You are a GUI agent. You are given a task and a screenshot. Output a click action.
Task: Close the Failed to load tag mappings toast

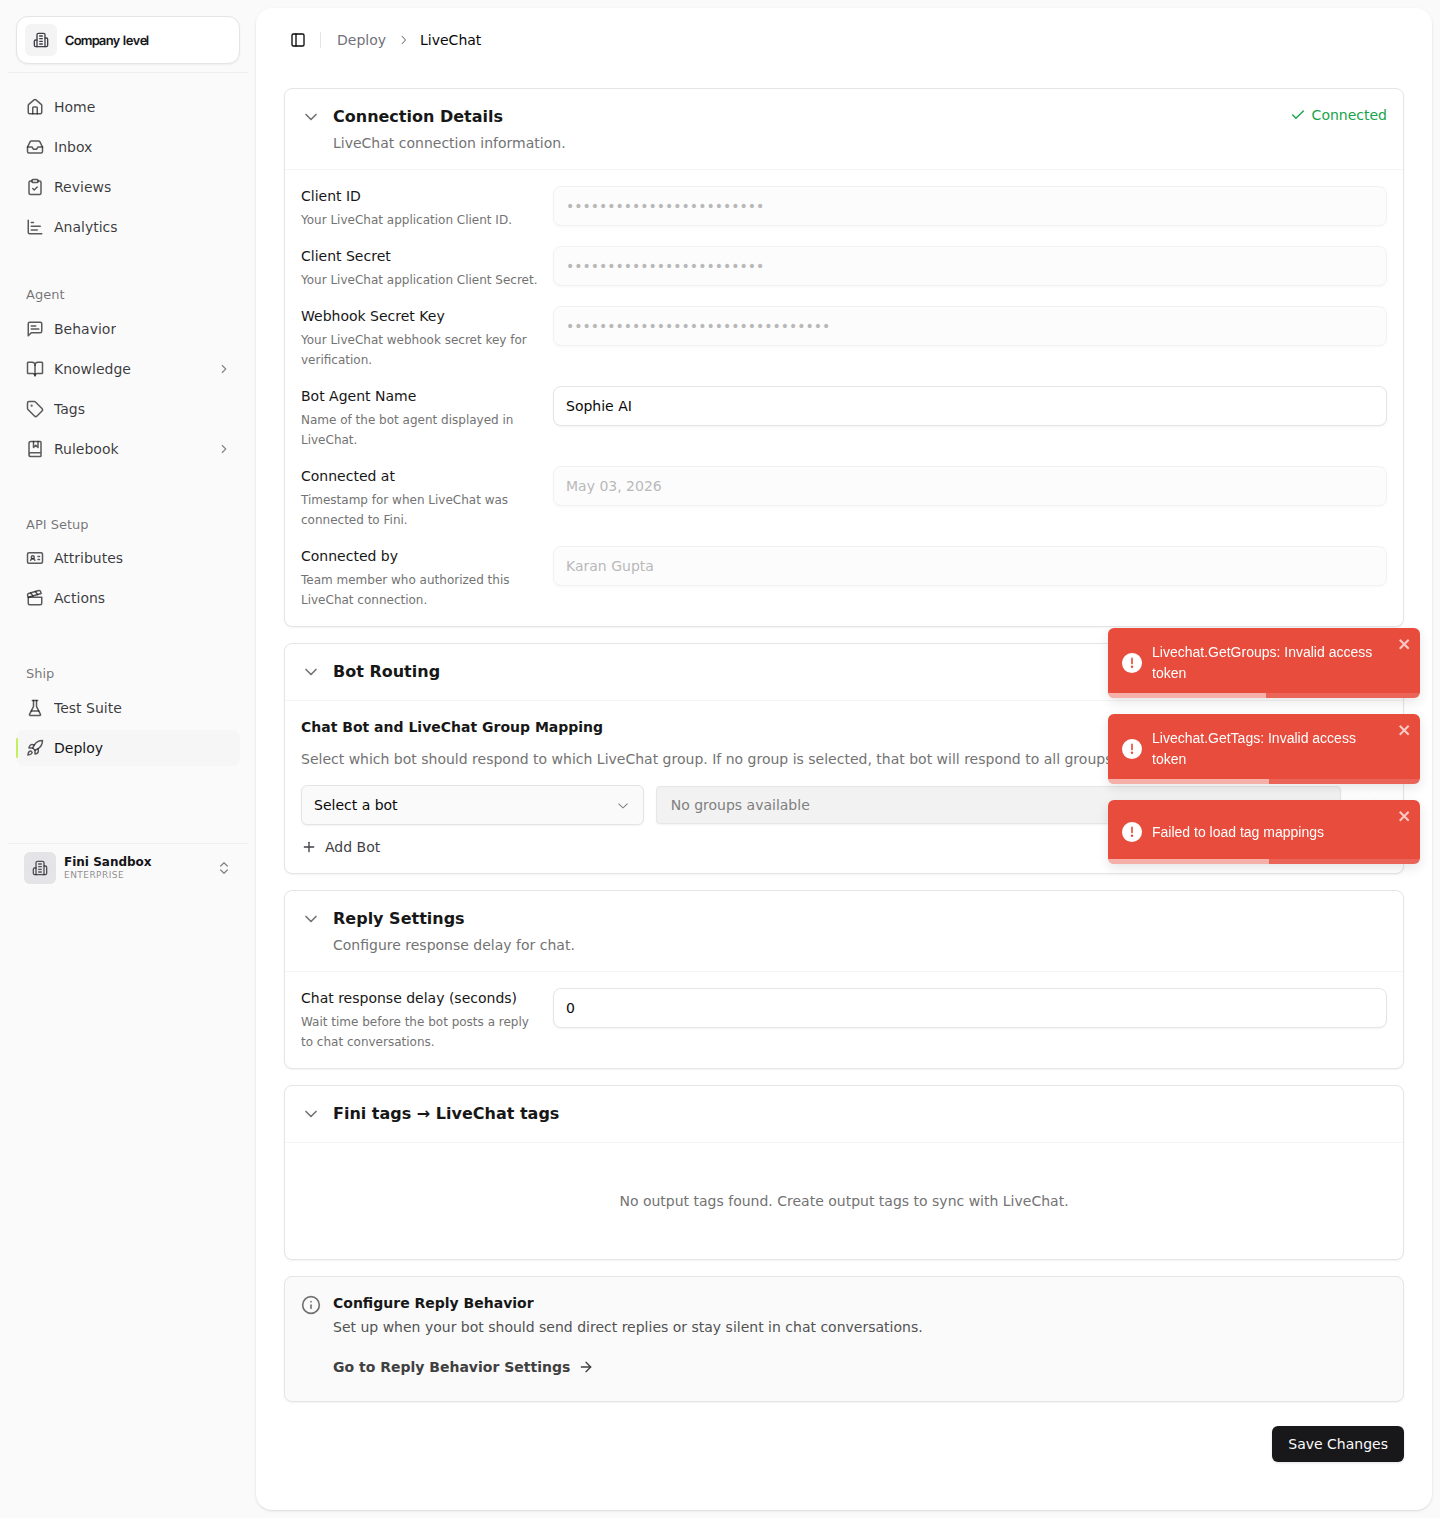point(1404,816)
